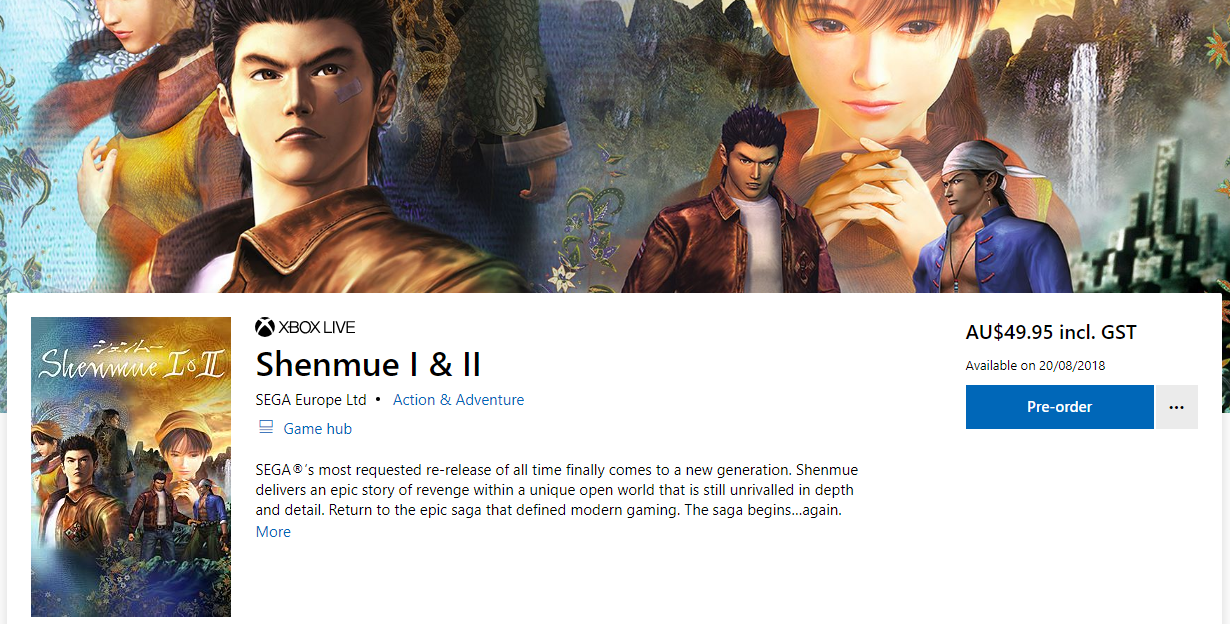Click the Xbox sphere logo icon

pos(265,327)
